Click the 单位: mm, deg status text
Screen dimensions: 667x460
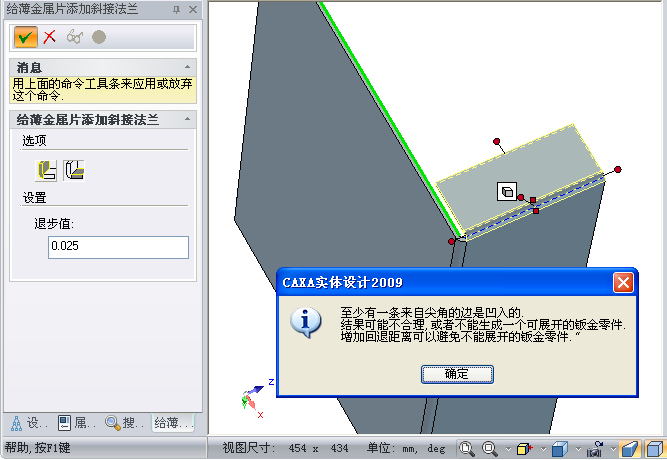(x=406, y=448)
